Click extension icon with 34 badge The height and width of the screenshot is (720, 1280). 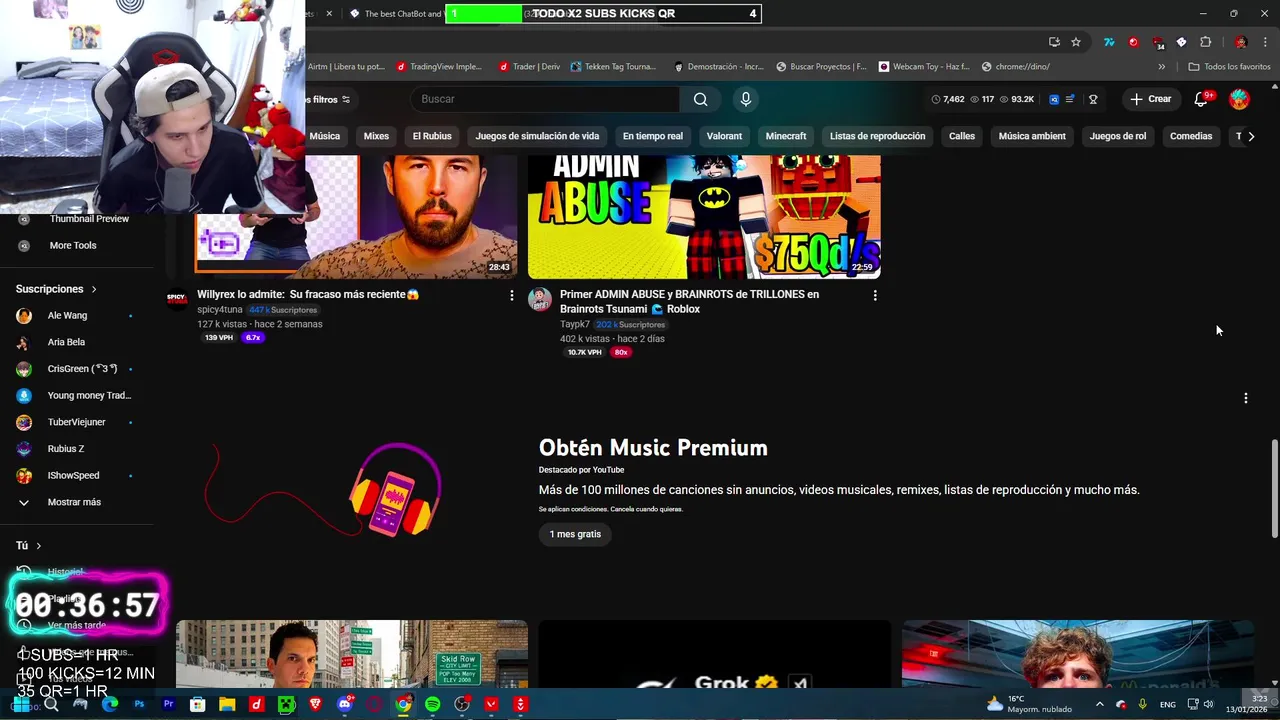point(1158,42)
